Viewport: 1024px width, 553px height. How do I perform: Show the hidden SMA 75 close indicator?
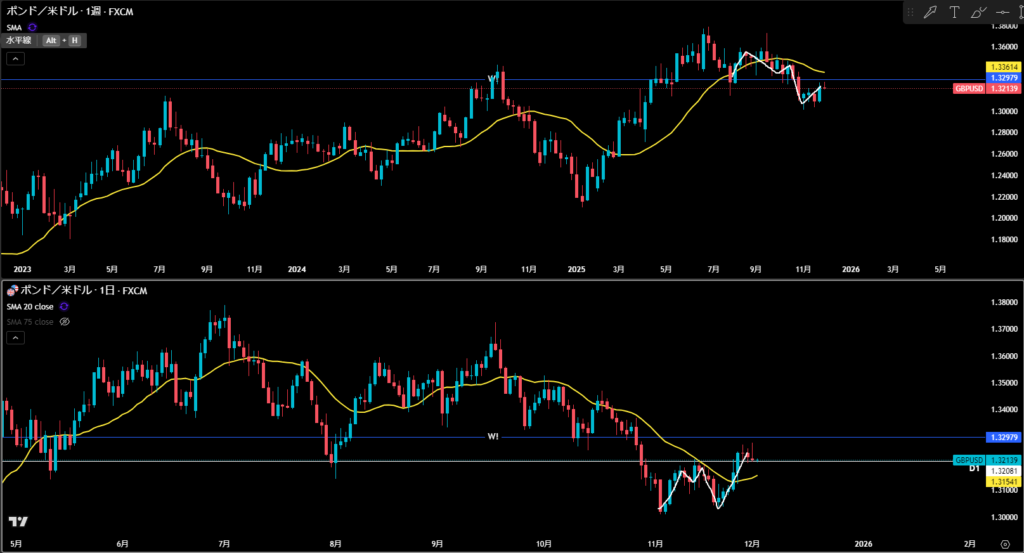(x=65, y=322)
